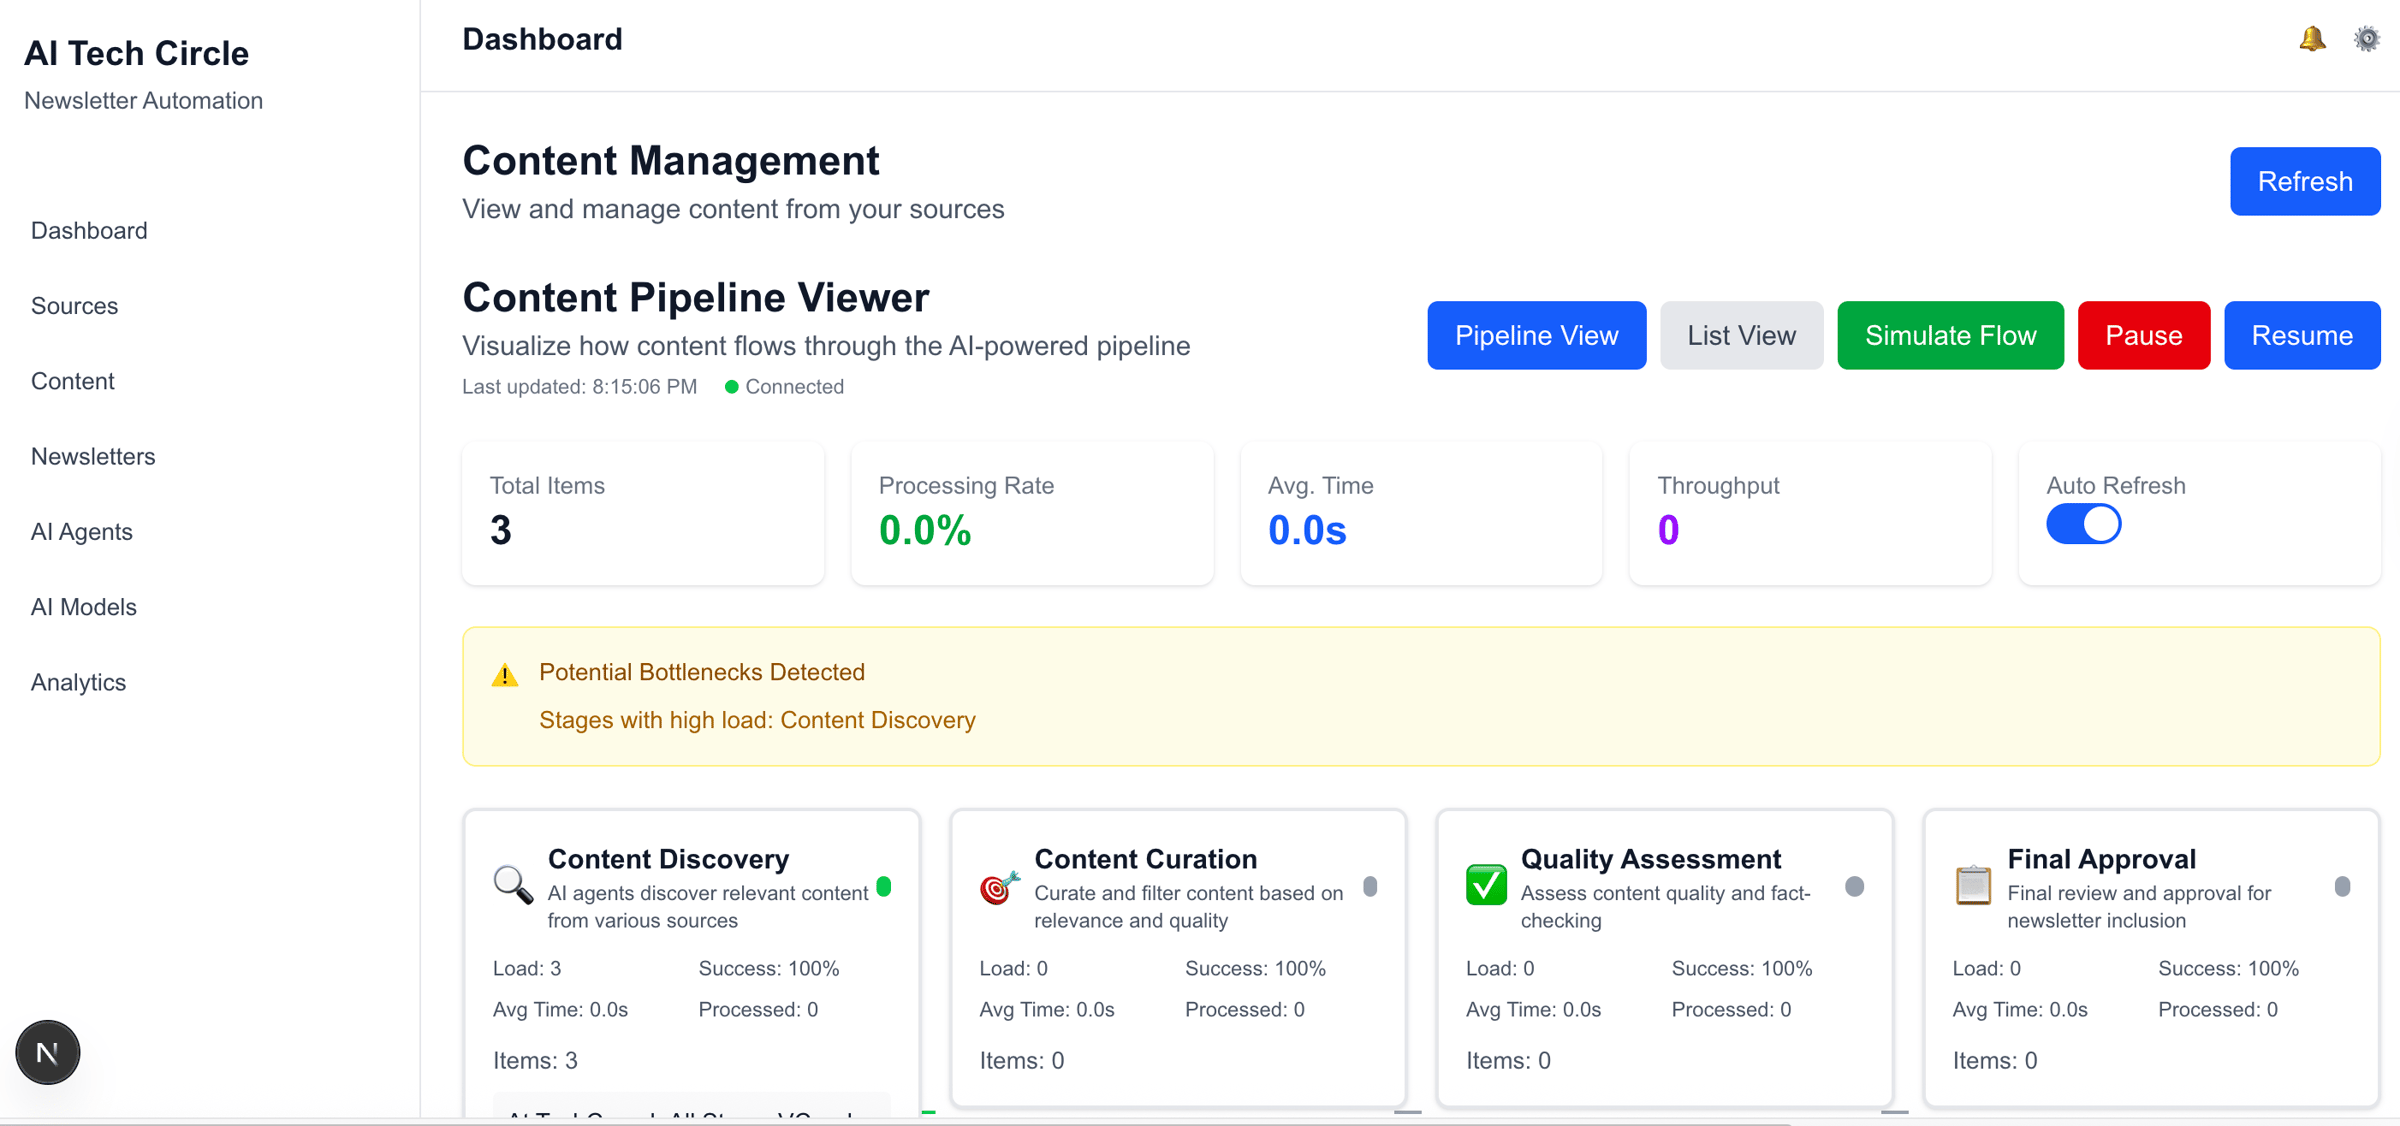This screenshot has width=2400, height=1126.
Task: Go to the Analytics section
Action: [x=78, y=682]
